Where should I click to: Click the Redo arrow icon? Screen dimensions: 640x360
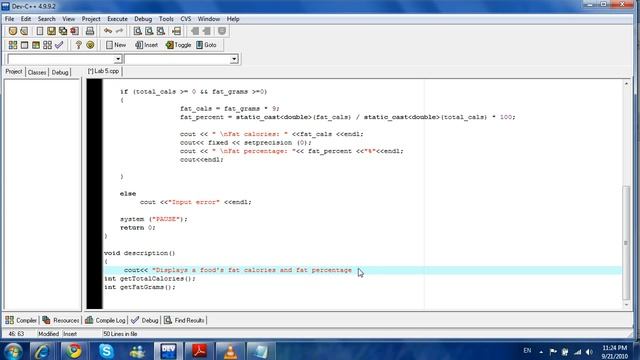[119, 31]
